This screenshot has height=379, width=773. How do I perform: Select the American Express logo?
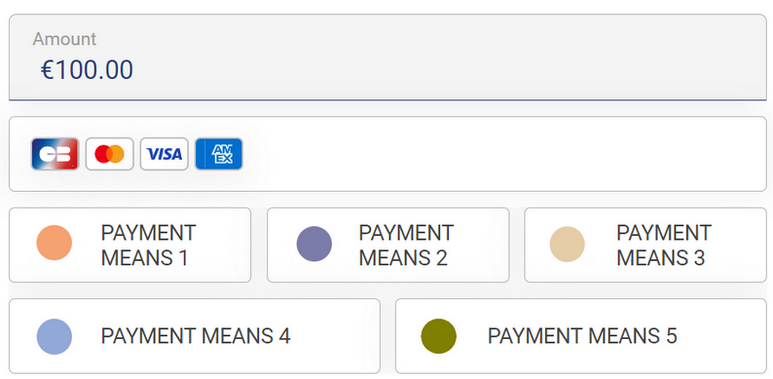219,154
